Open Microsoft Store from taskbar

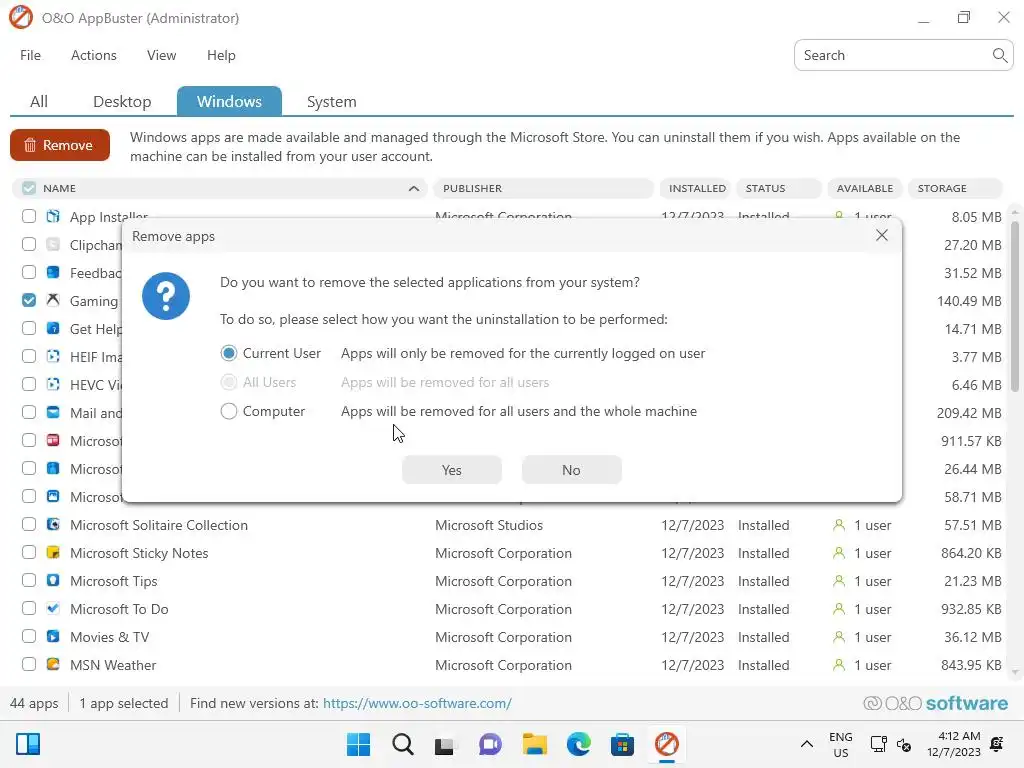click(622, 744)
